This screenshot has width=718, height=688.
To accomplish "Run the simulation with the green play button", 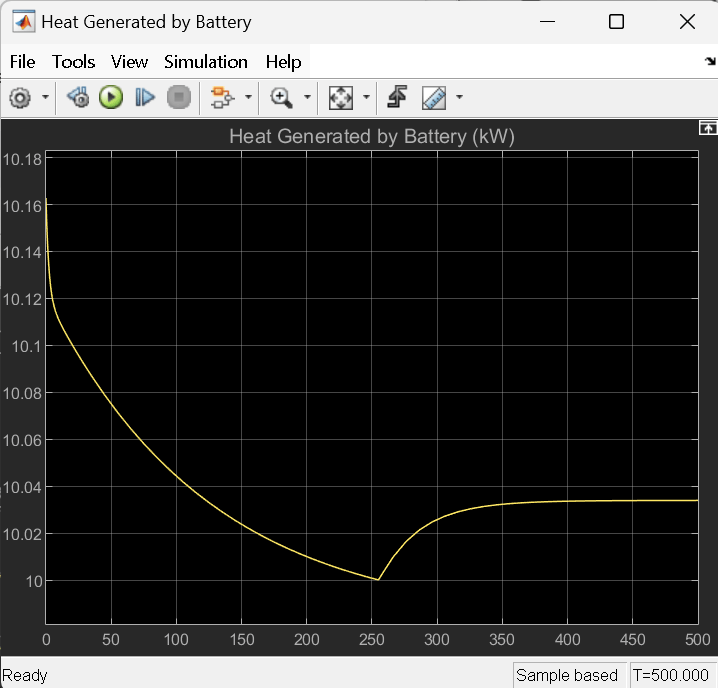I will click(x=111, y=97).
